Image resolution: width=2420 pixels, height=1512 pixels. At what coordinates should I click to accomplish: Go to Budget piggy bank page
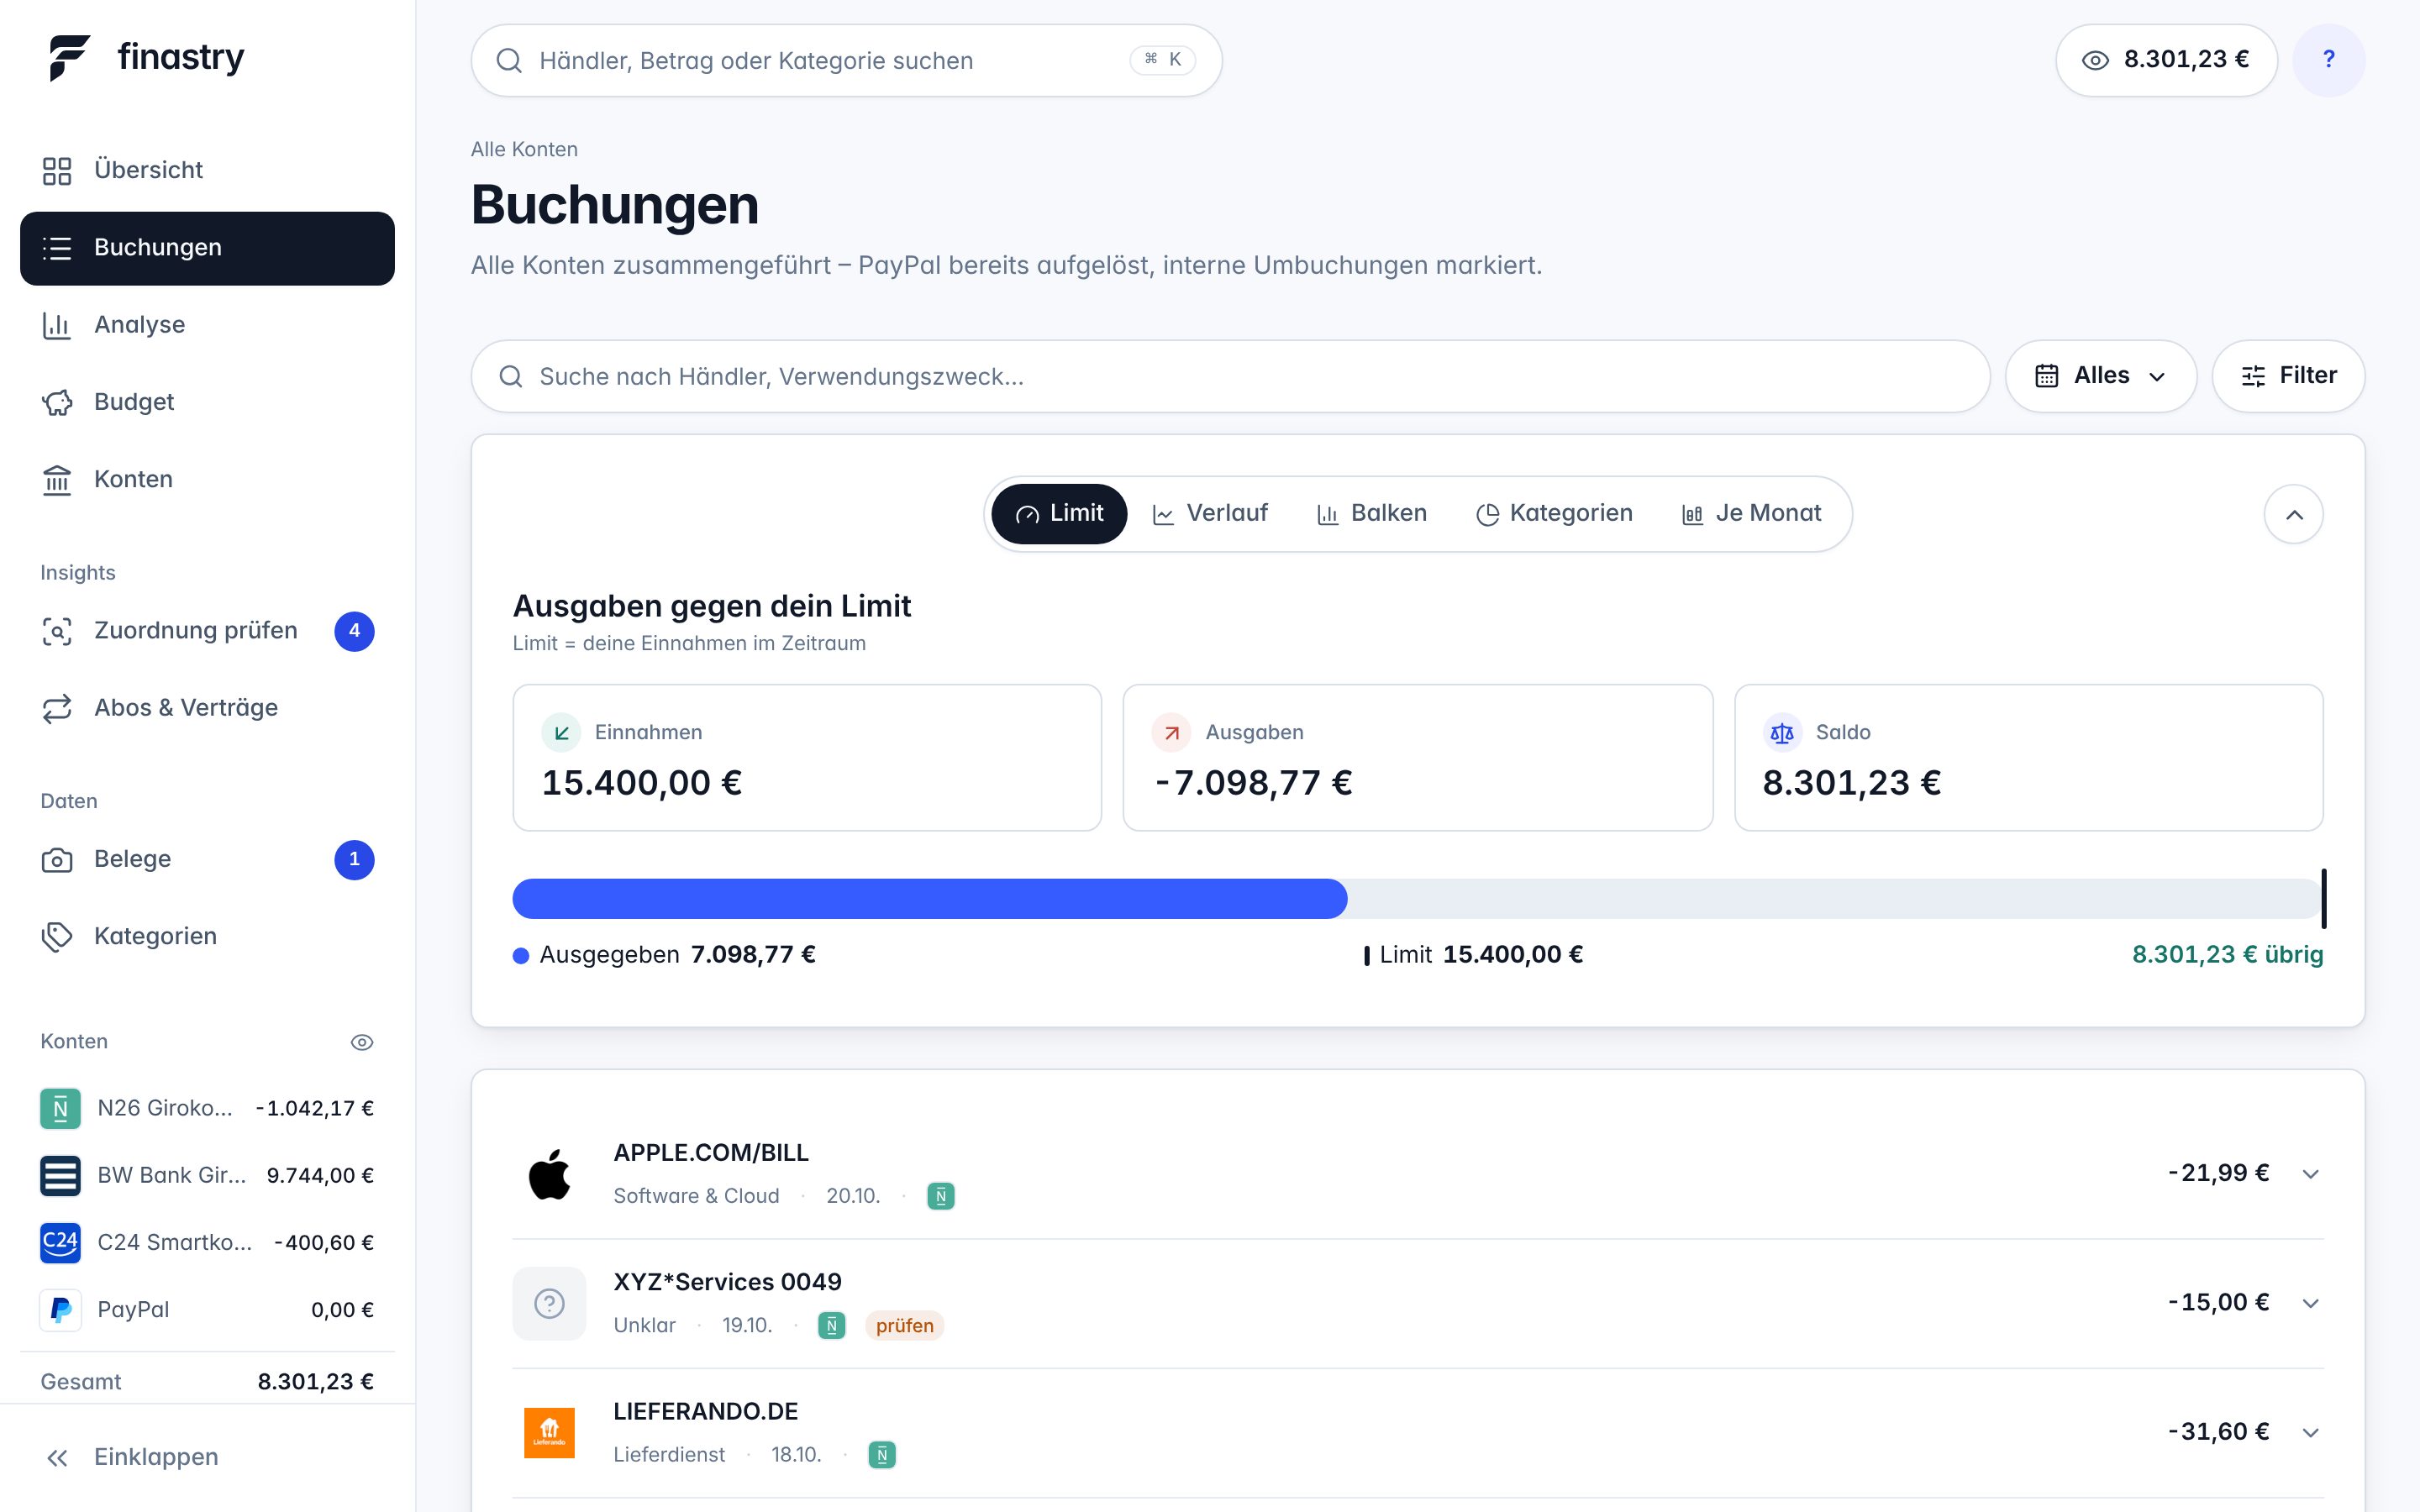tap(207, 402)
